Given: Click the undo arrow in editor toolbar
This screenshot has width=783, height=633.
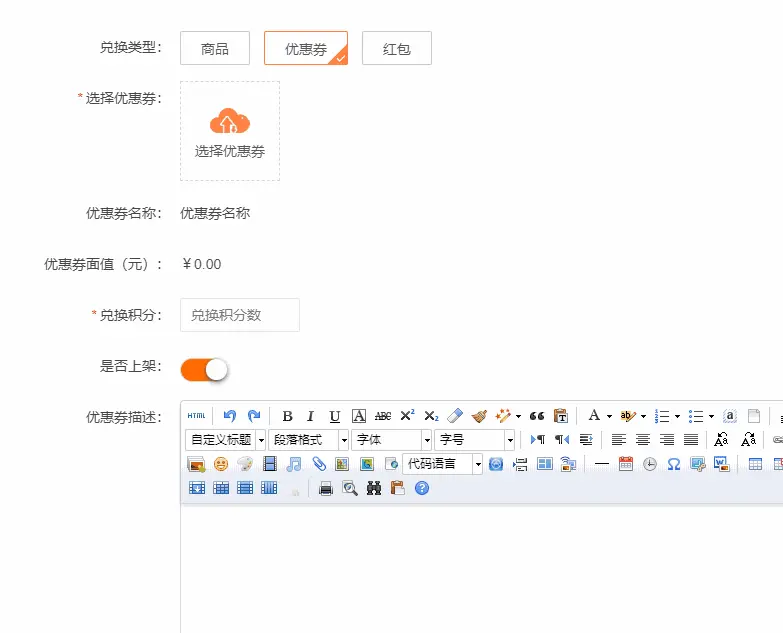Looking at the screenshot, I should pos(230,416).
